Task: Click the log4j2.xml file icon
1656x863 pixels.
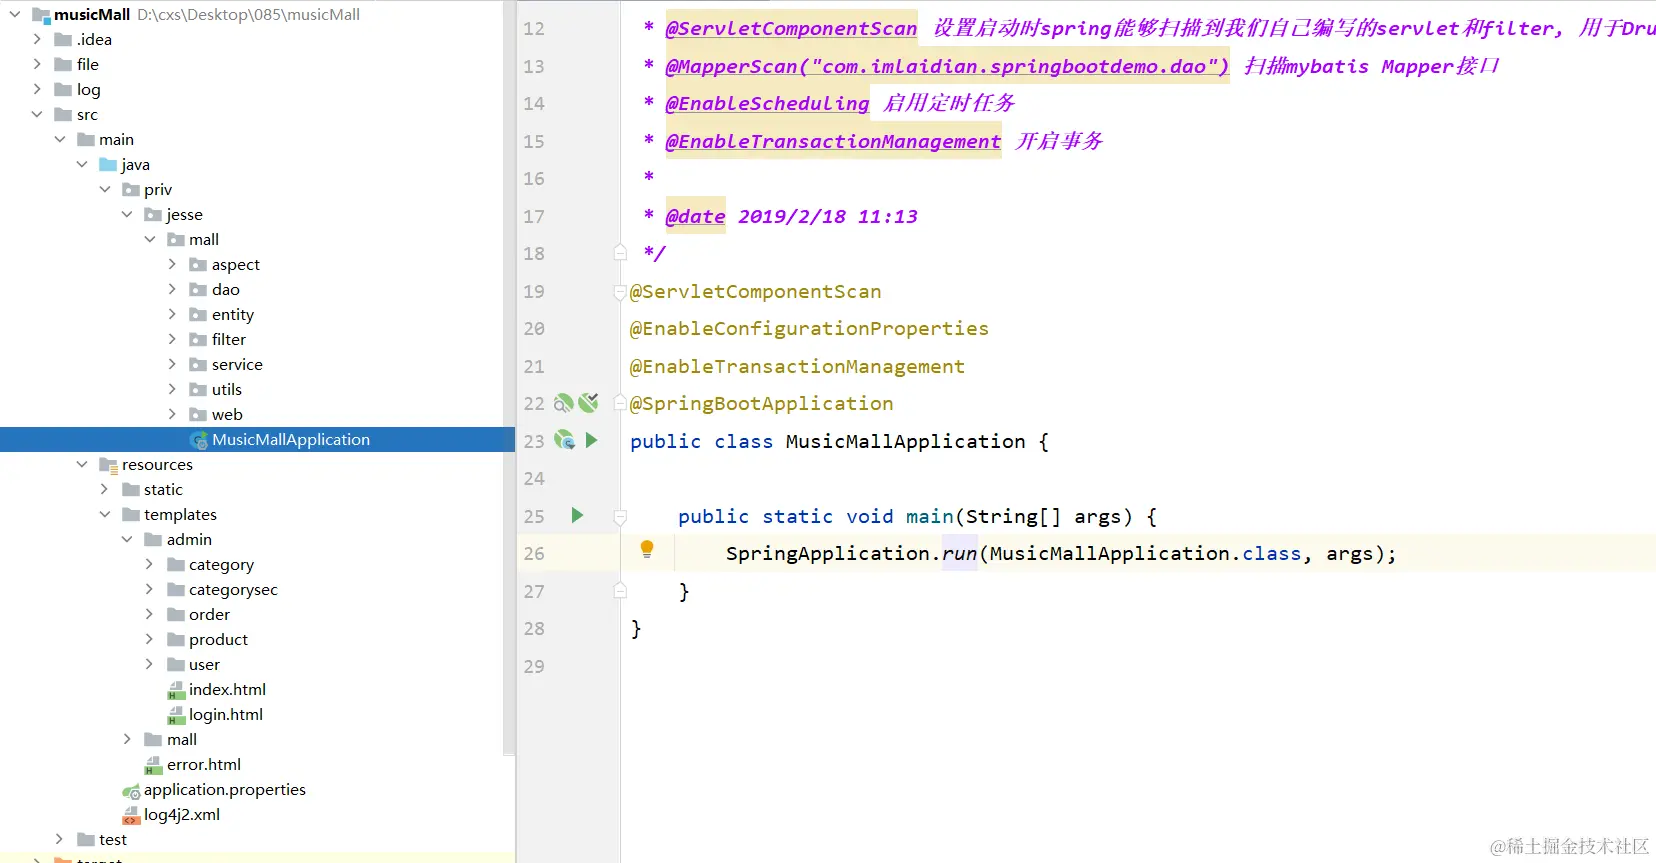Action: tap(131, 815)
